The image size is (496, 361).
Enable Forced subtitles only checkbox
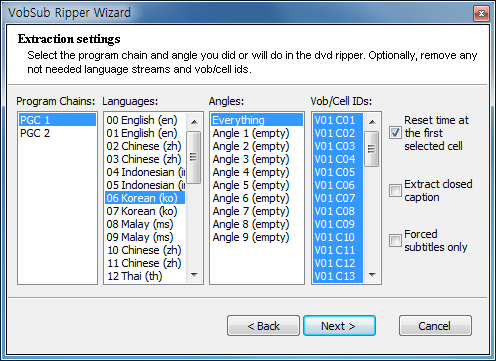click(395, 240)
